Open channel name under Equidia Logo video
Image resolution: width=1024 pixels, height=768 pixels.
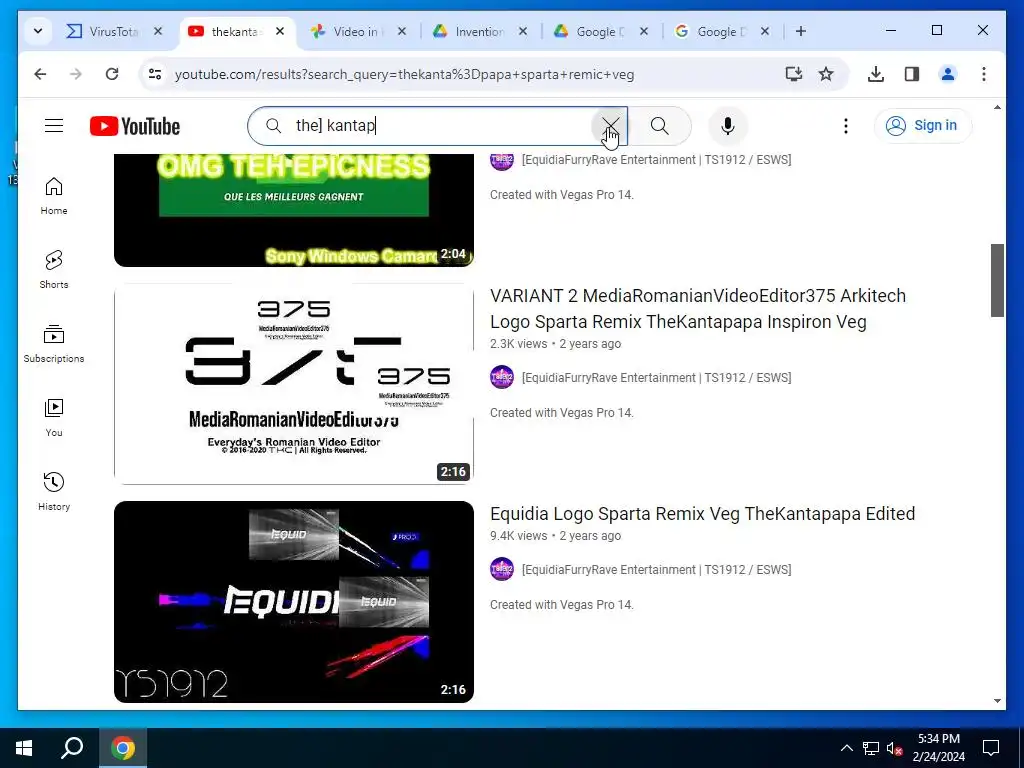656,569
